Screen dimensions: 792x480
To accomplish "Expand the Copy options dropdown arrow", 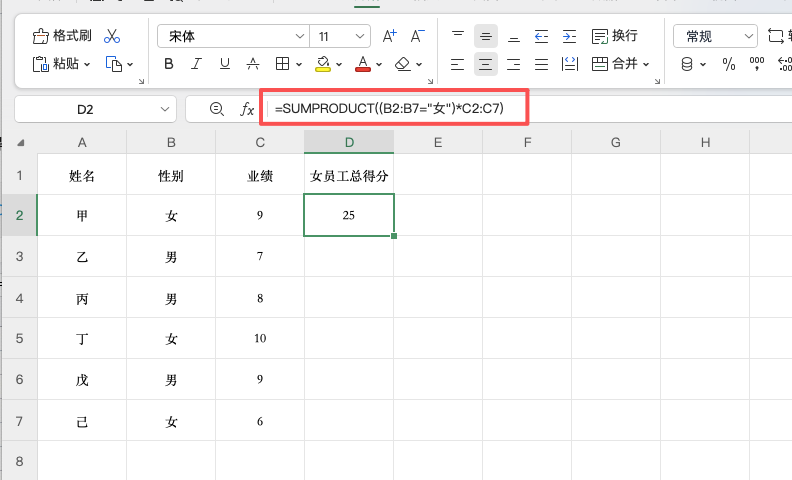I will click(x=130, y=64).
